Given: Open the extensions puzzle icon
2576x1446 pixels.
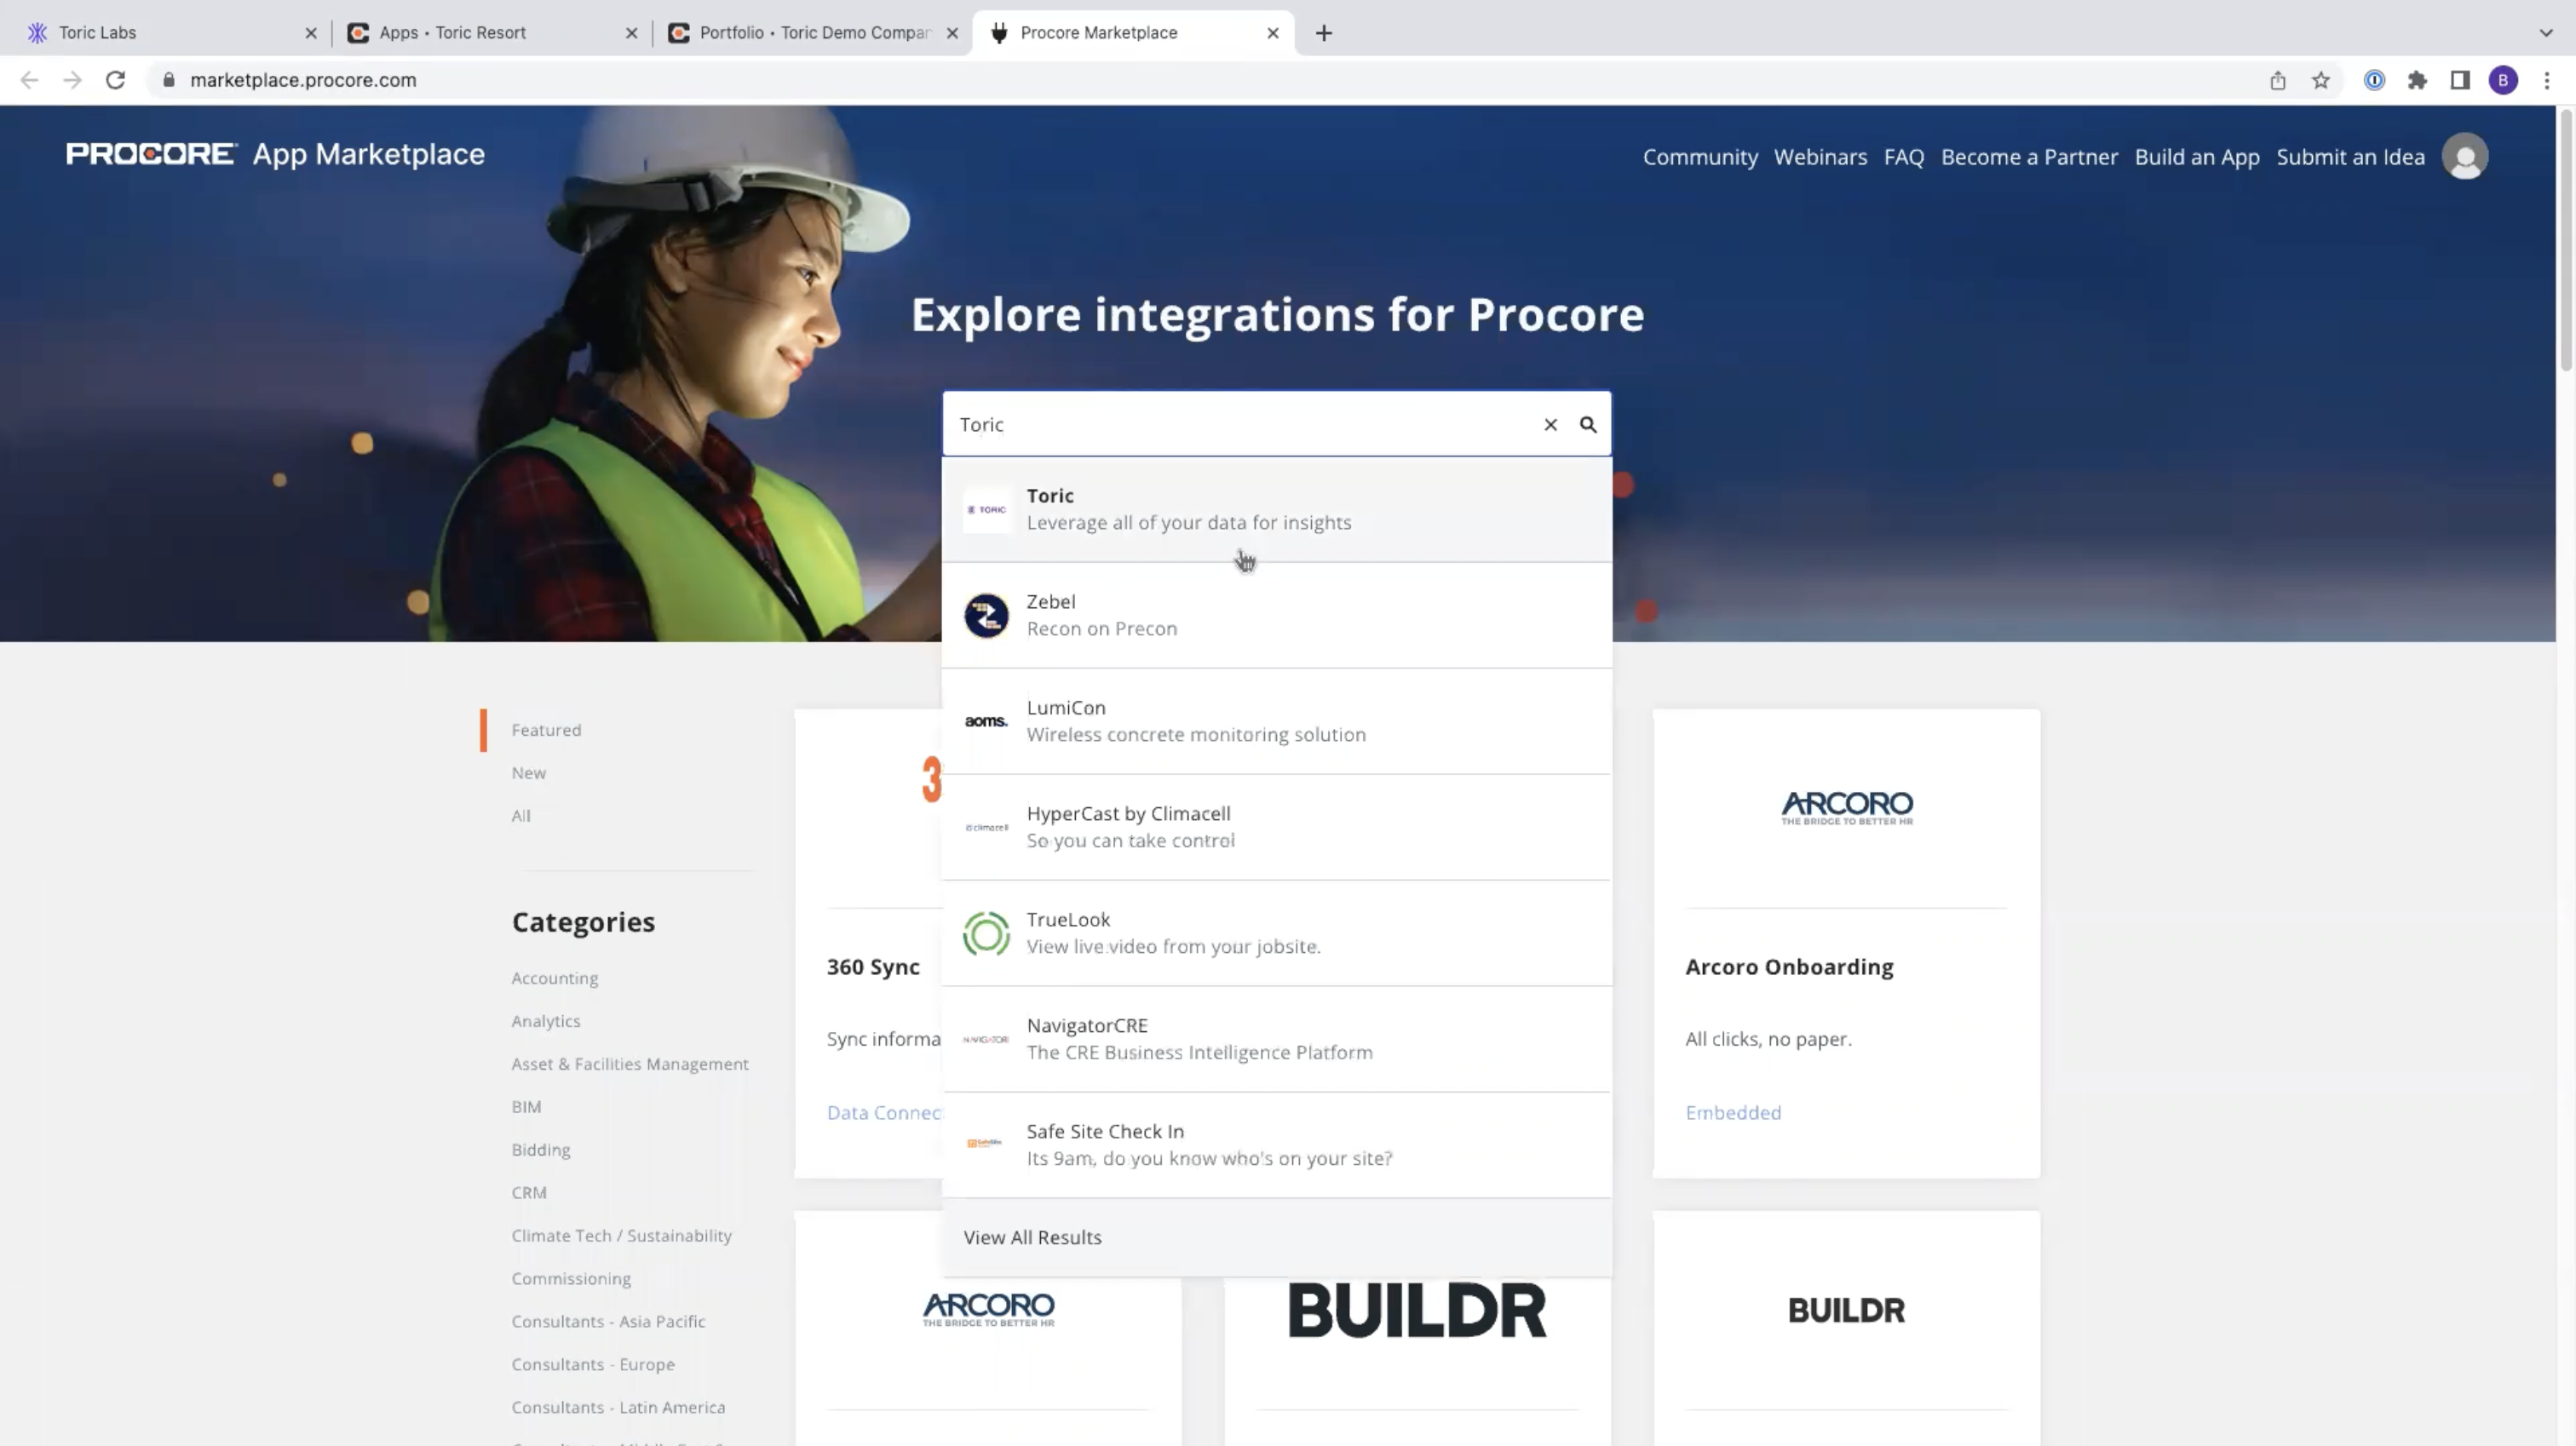Looking at the screenshot, I should click(2417, 80).
